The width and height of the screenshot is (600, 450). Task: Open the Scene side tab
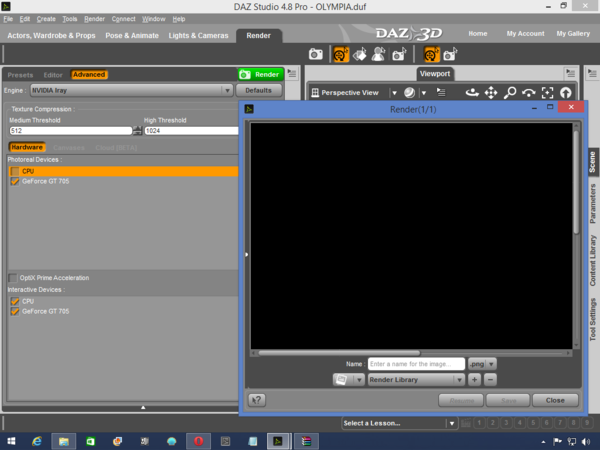coord(592,162)
